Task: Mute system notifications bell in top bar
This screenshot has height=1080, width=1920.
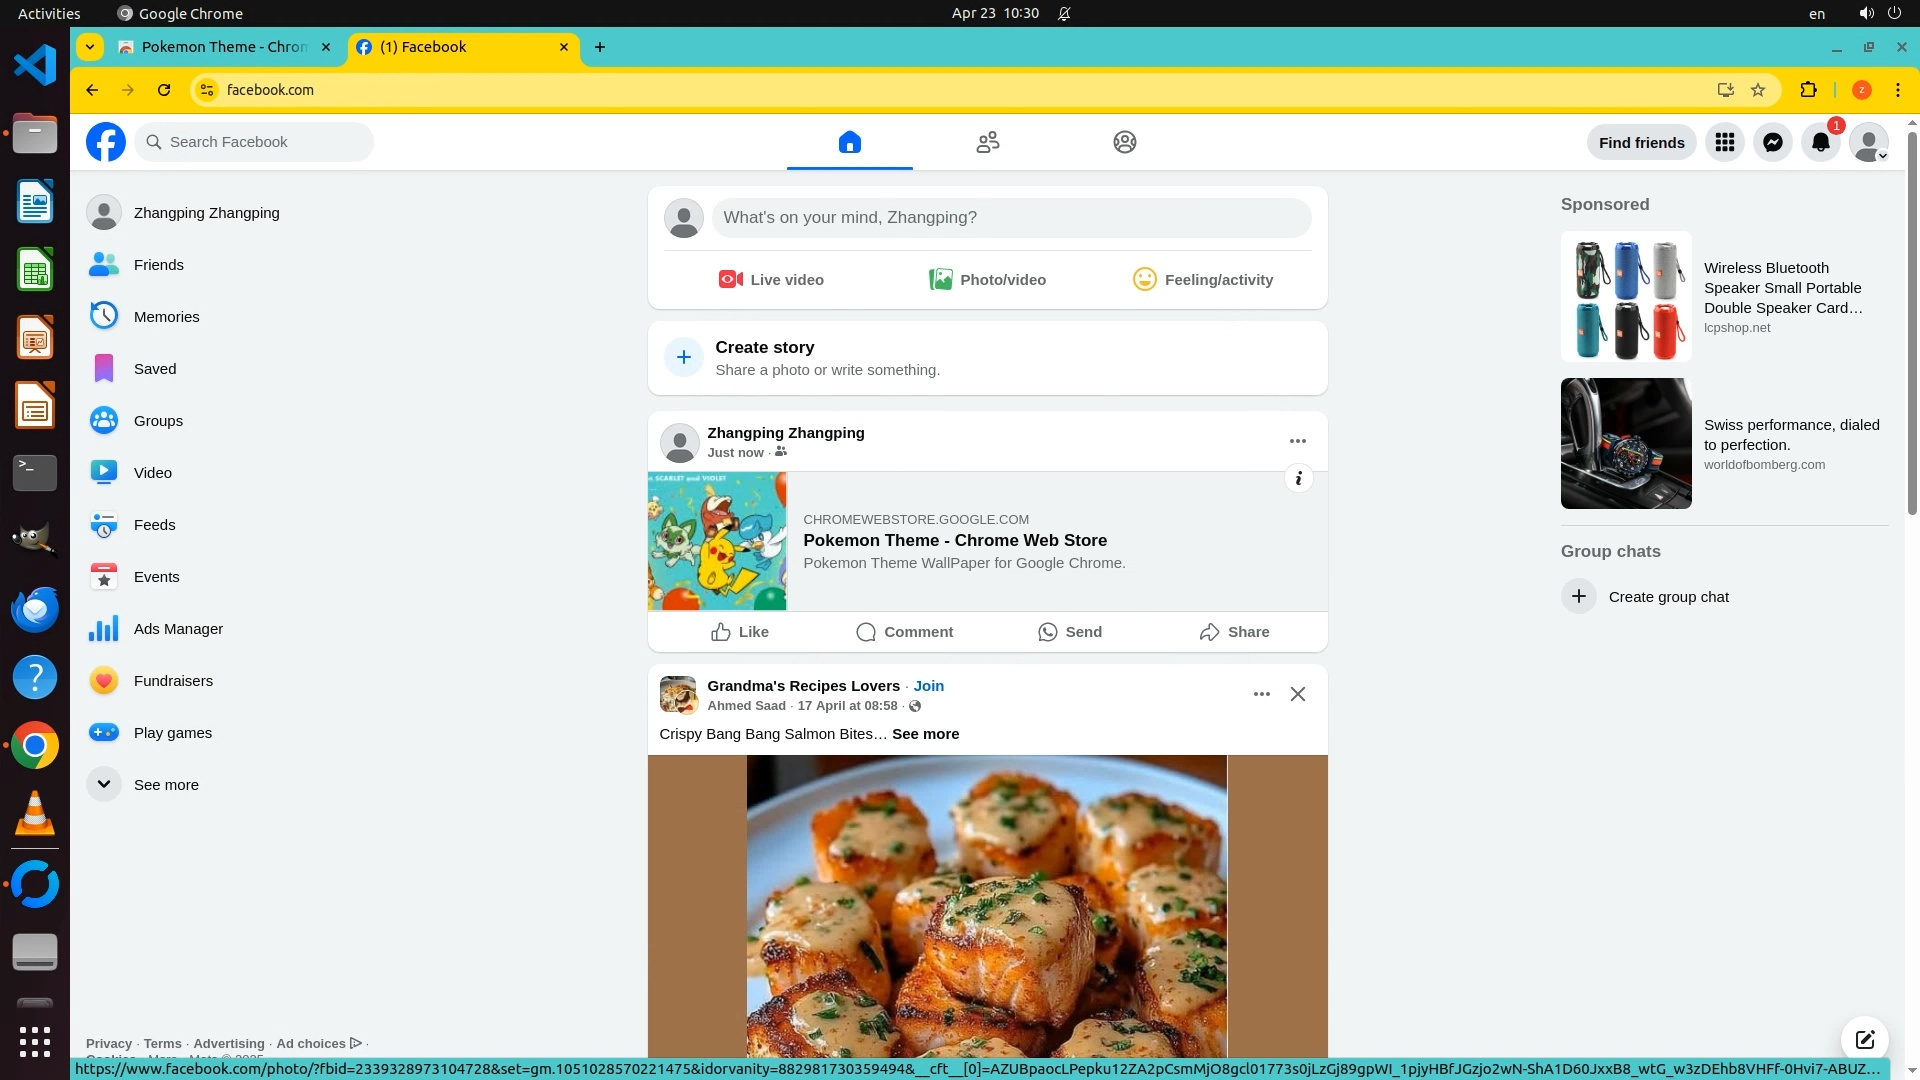Action: point(1065,13)
